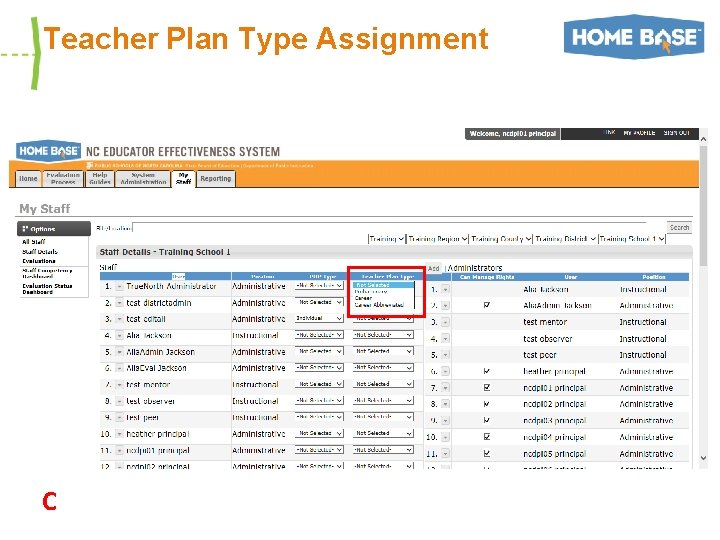Open PDP Type dropdown for TrueNorth Administrator

click(x=319, y=286)
